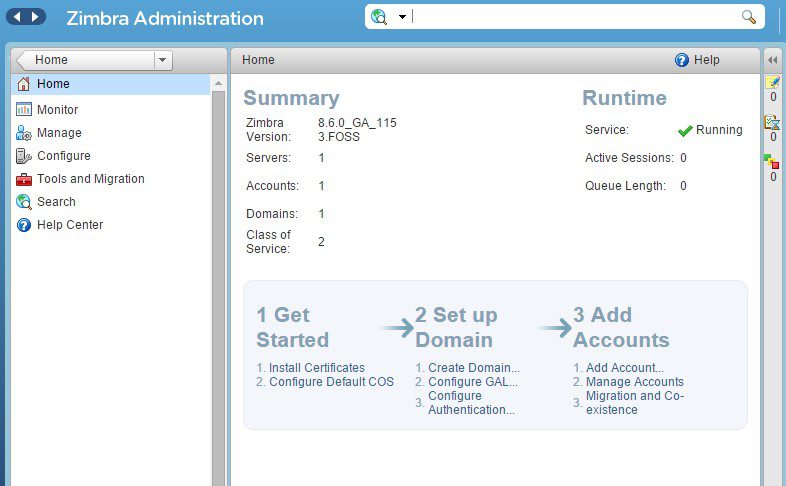Open Tools and Migration section
Viewport: 786px width, 486px height.
(91, 179)
